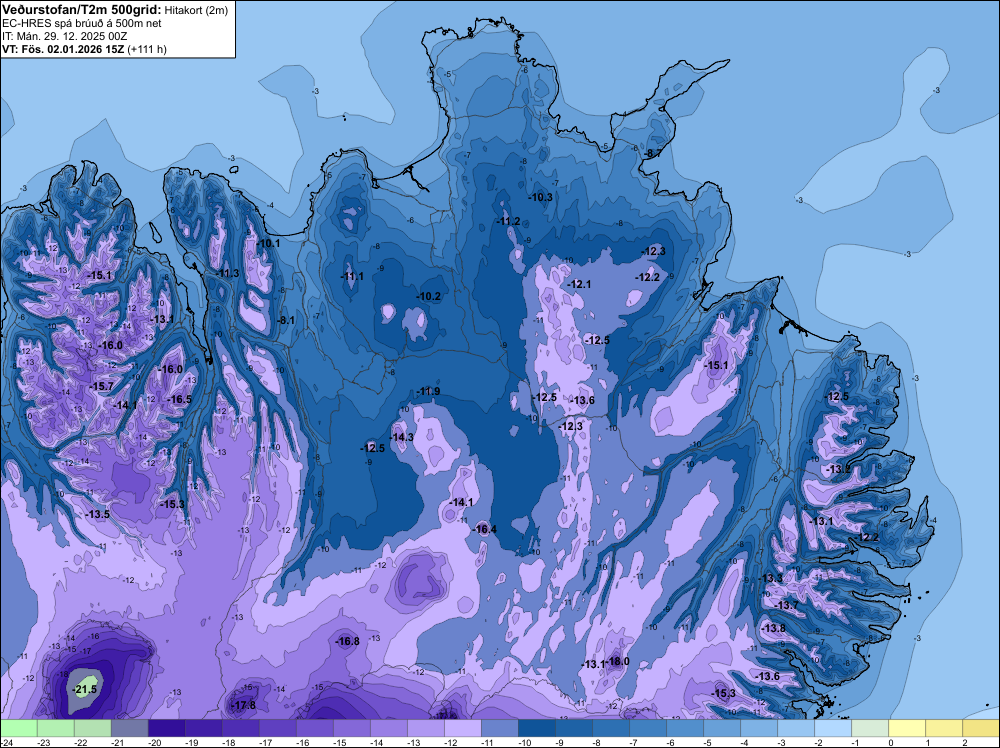Click the -10.1 temperature label
The image size is (1000, 748).
point(268,243)
